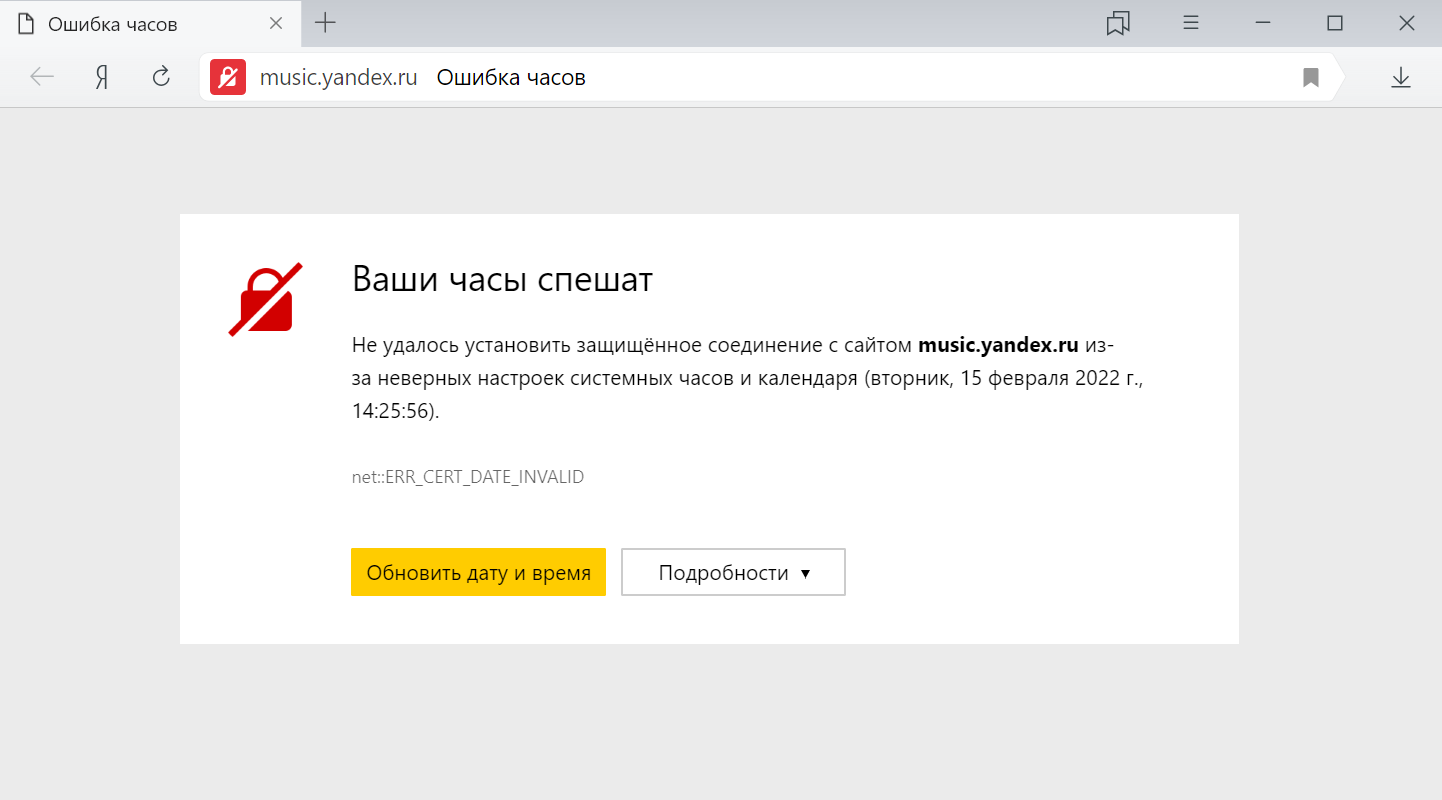Screen dimensions: 1442x800
Task: Expand the Подробности dropdown
Action: click(734, 572)
